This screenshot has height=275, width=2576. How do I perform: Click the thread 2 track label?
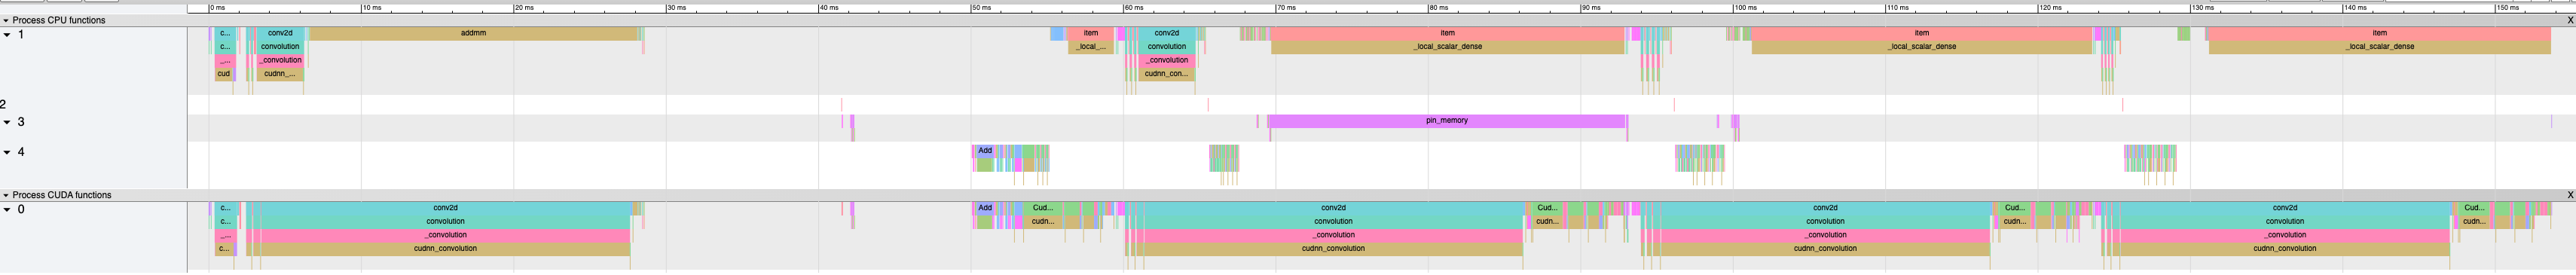coord(4,104)
